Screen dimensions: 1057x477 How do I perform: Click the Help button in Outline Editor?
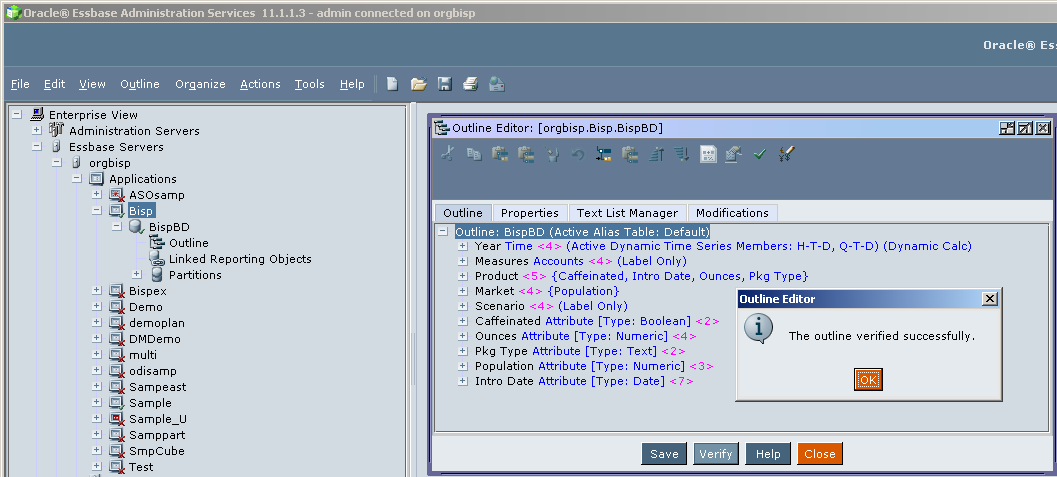tap(768, 454)
